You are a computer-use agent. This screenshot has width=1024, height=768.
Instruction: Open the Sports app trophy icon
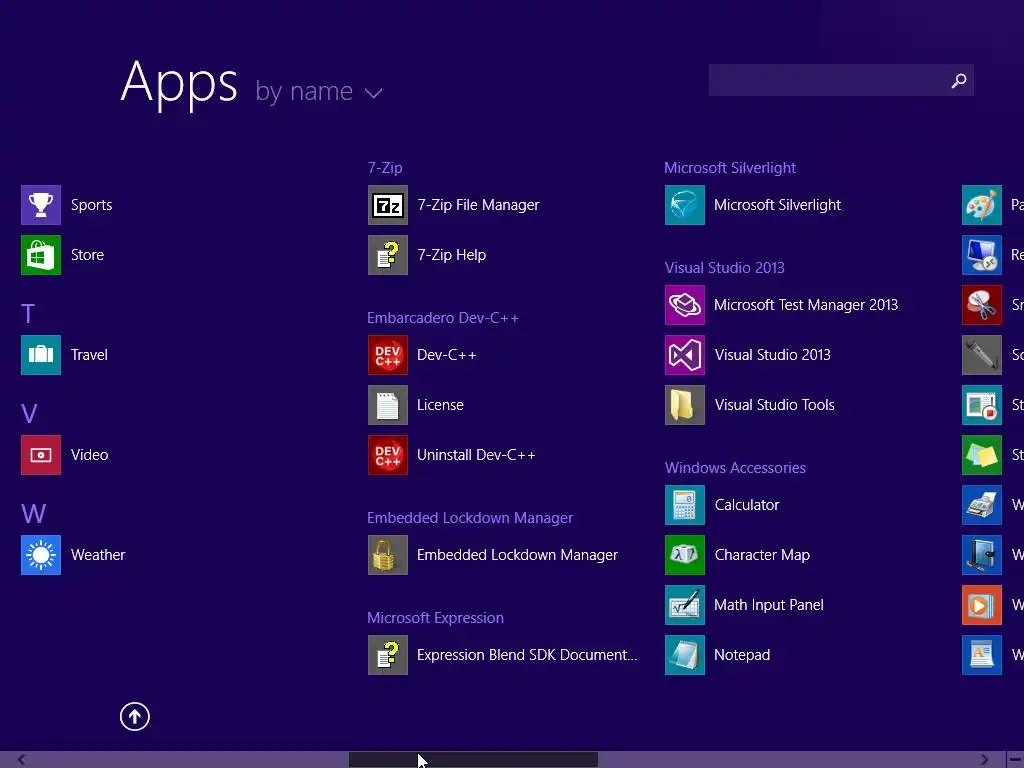[40, 205]
